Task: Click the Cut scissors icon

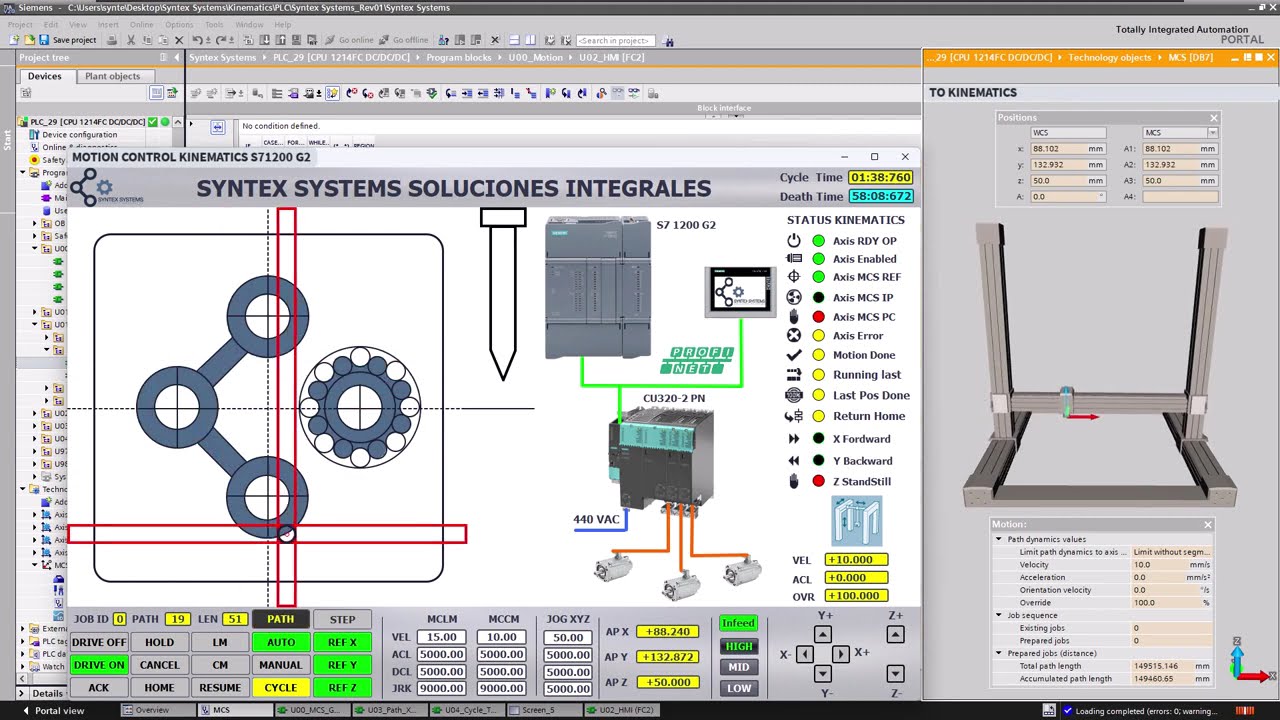Action: [130, 40]
